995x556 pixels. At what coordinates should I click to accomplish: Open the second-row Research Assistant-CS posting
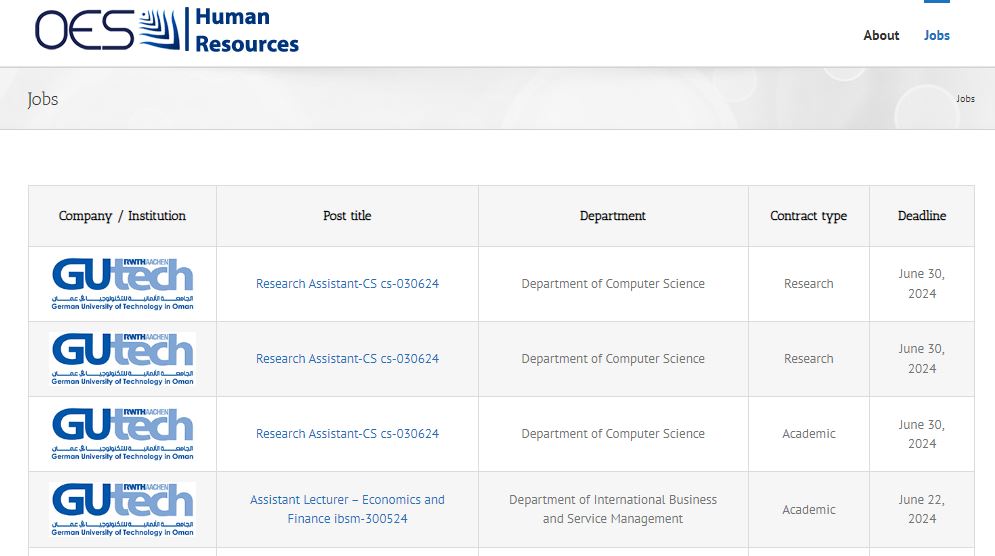[x=347, y=359]
